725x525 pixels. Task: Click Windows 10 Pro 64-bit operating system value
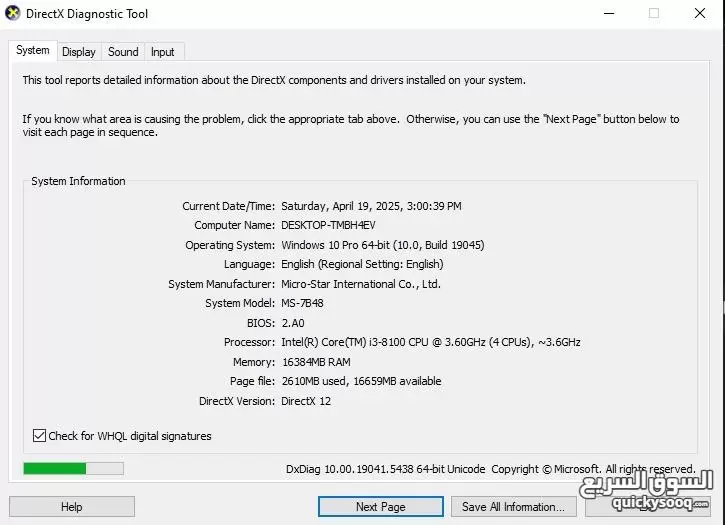click(383, 245)
